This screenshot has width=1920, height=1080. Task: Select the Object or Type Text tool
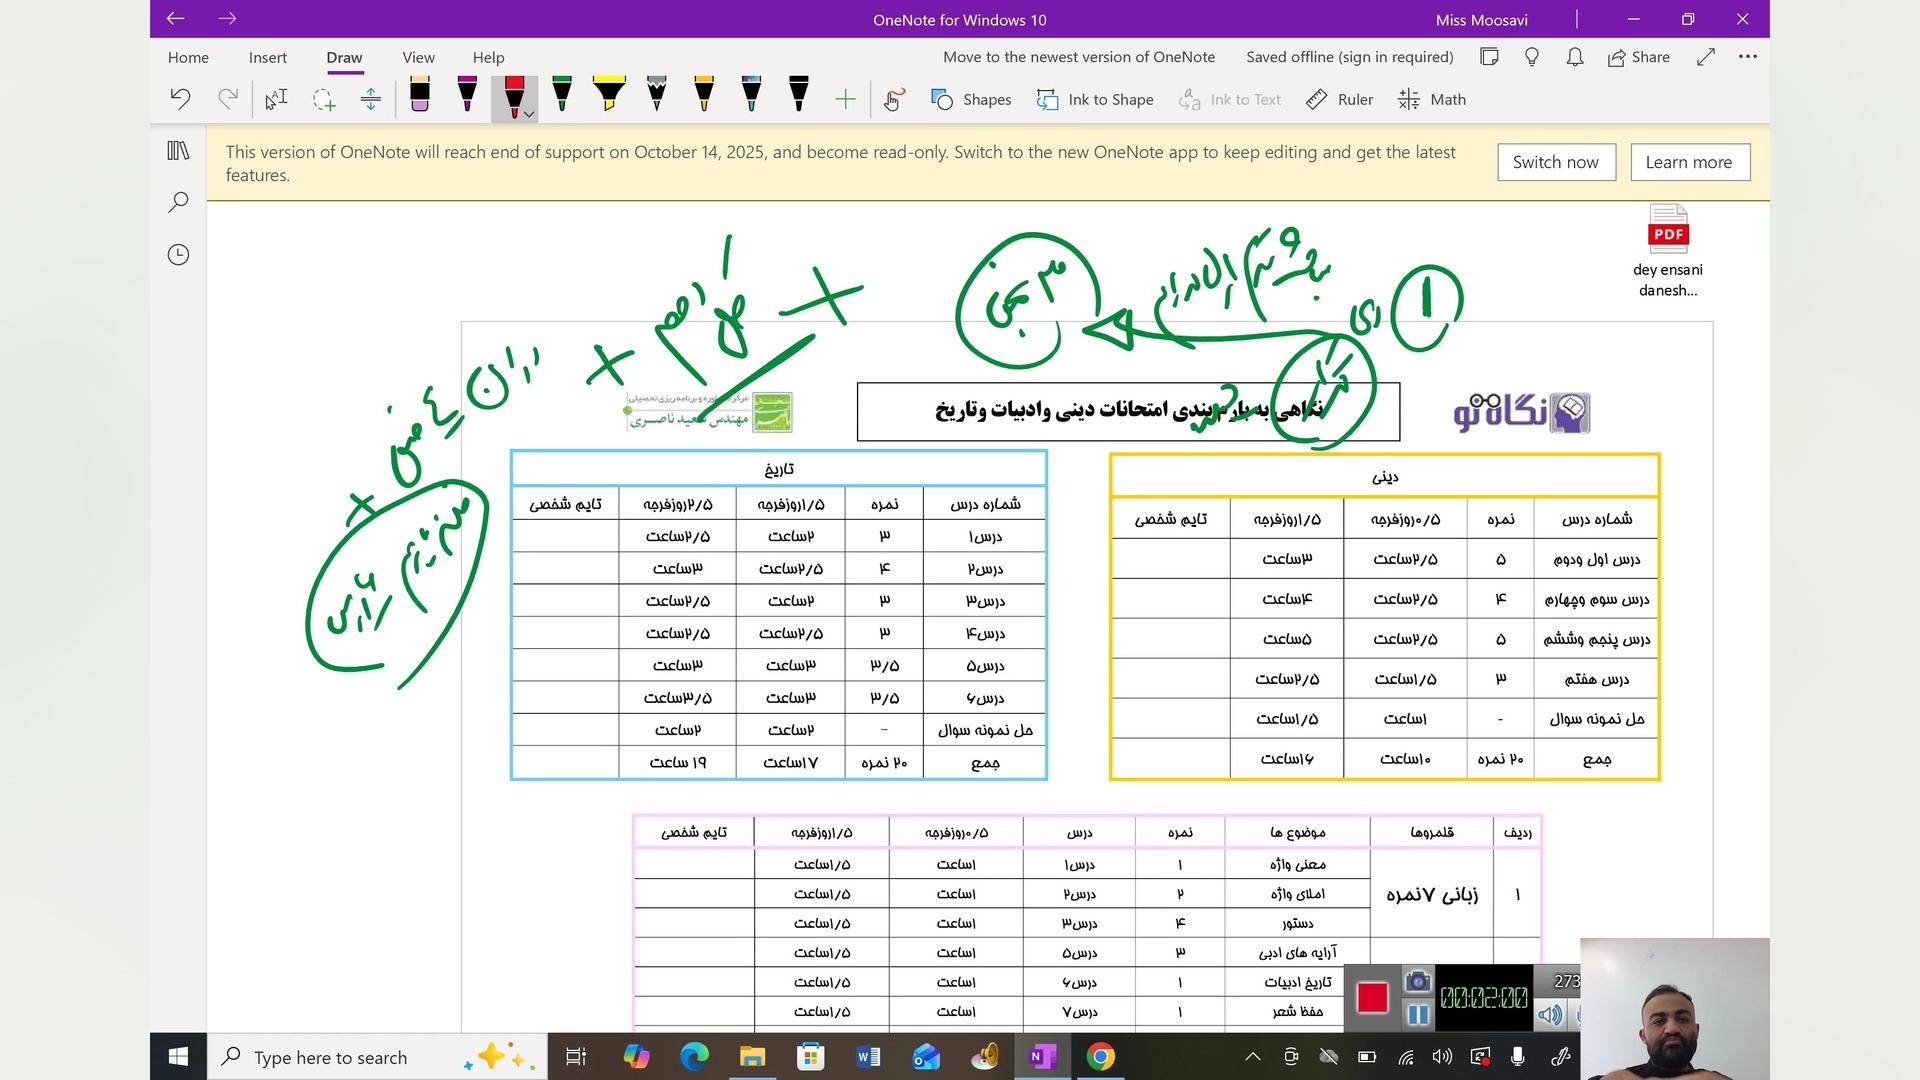276,99
